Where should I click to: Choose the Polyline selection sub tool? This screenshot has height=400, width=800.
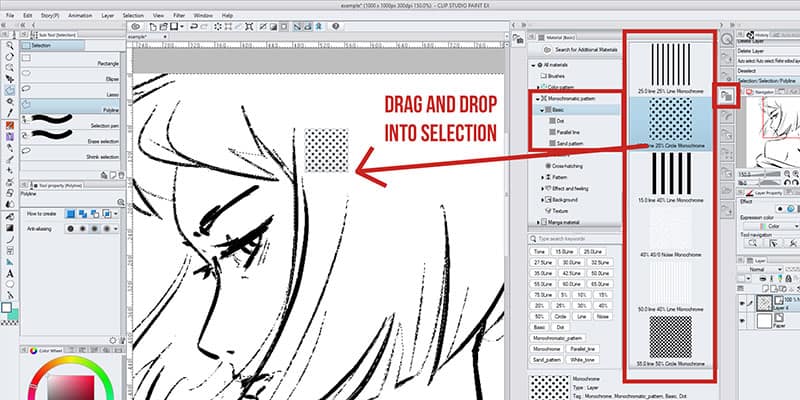[x=71, y=106]
